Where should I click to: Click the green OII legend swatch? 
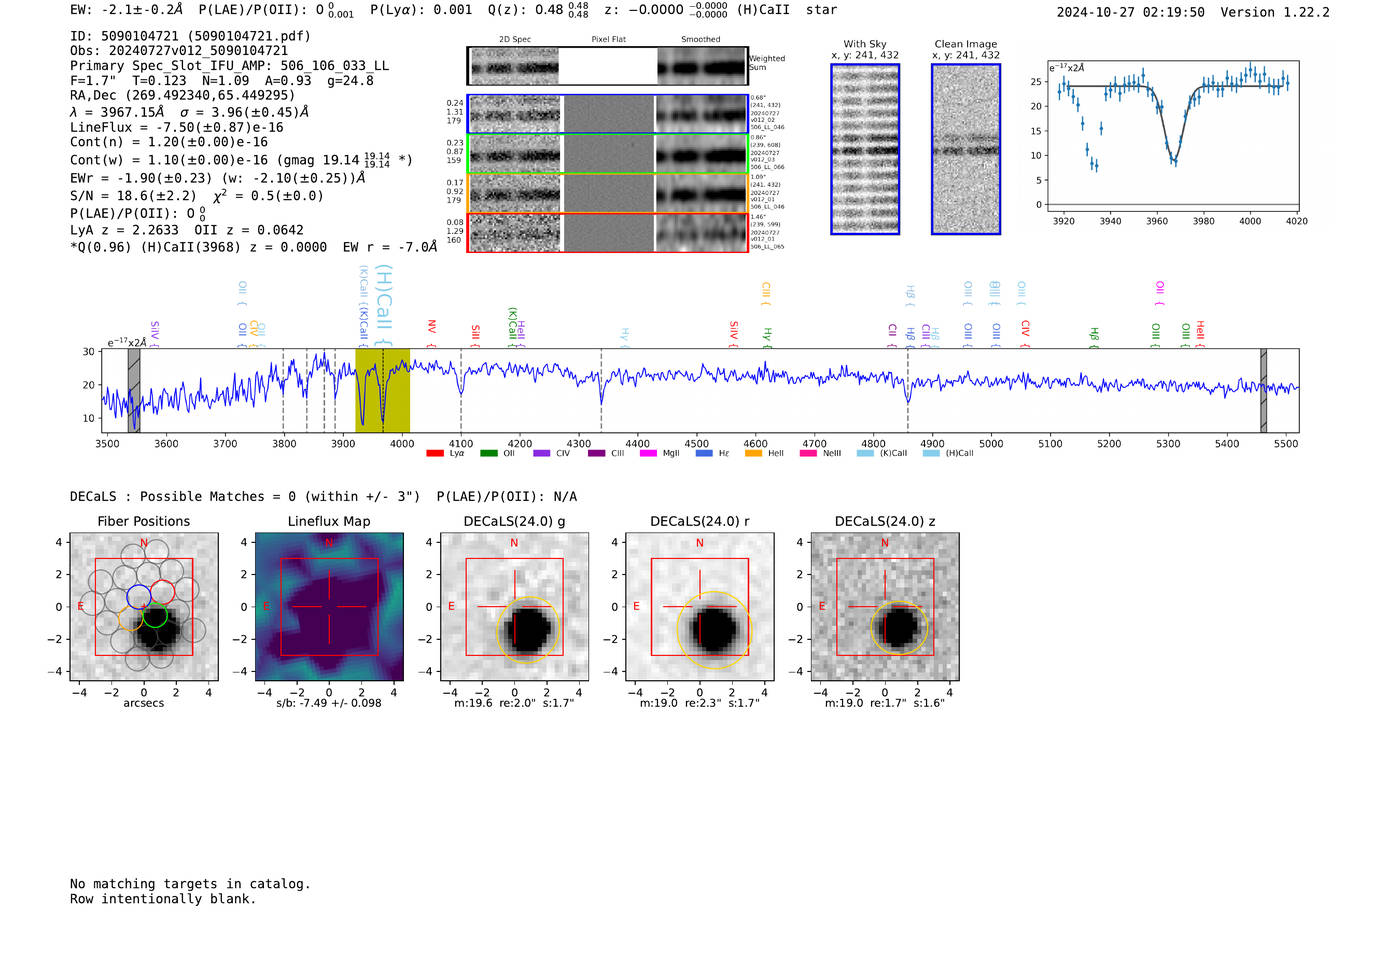coord(488,453)
